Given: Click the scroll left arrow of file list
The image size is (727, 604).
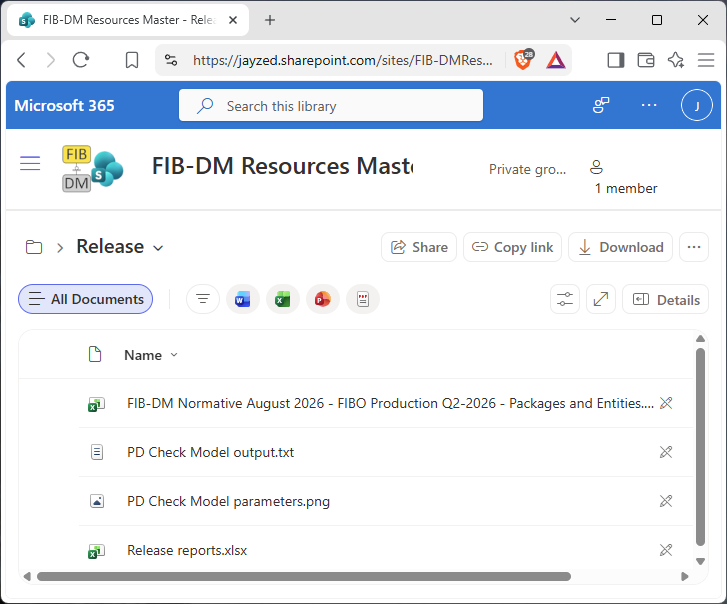Looking at the screenshot, I should coord(27,576).
